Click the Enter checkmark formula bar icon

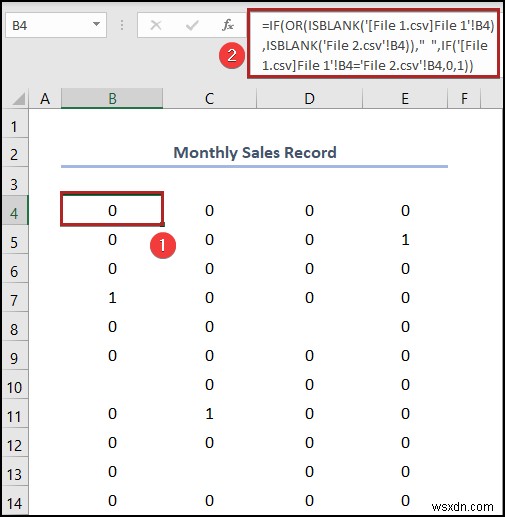(192, 25)
